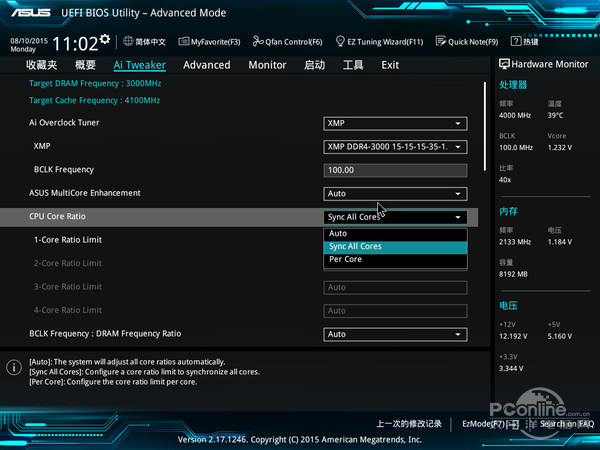Image resolution: width=600 pixels, height=450 pixels.
Task: Click the 11:02 clock display
Action: click(x=75, y=43)
